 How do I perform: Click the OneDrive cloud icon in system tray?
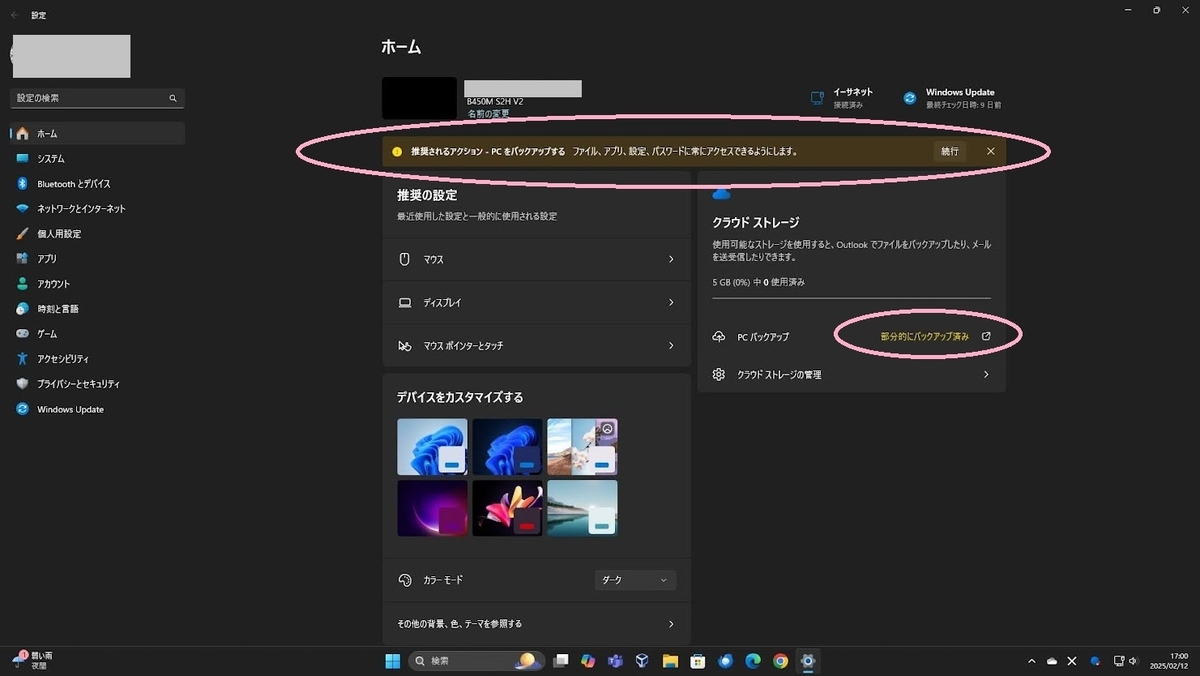[x=1052, y=661]
